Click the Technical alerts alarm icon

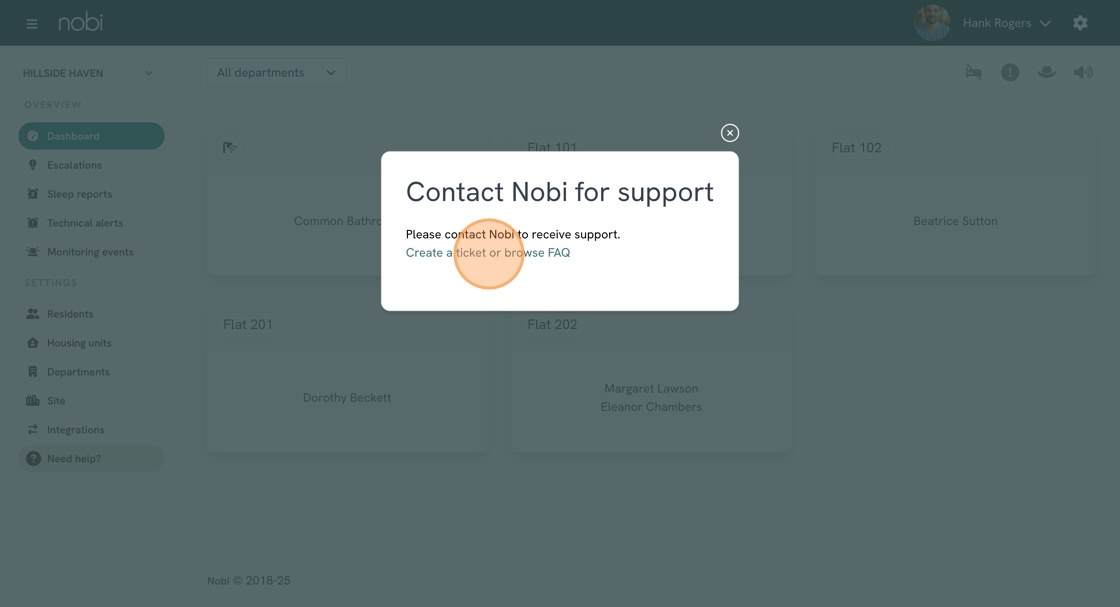pyautogui.click(x=33, y=223)
